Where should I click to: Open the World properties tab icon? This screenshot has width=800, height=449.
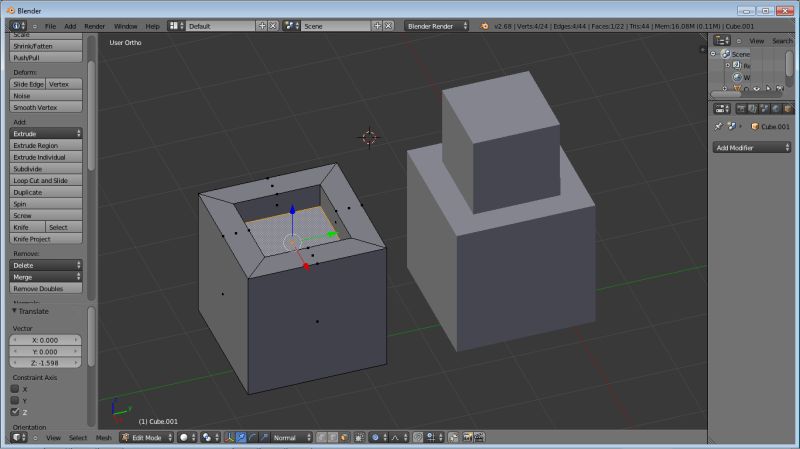[x=776, y=109]
